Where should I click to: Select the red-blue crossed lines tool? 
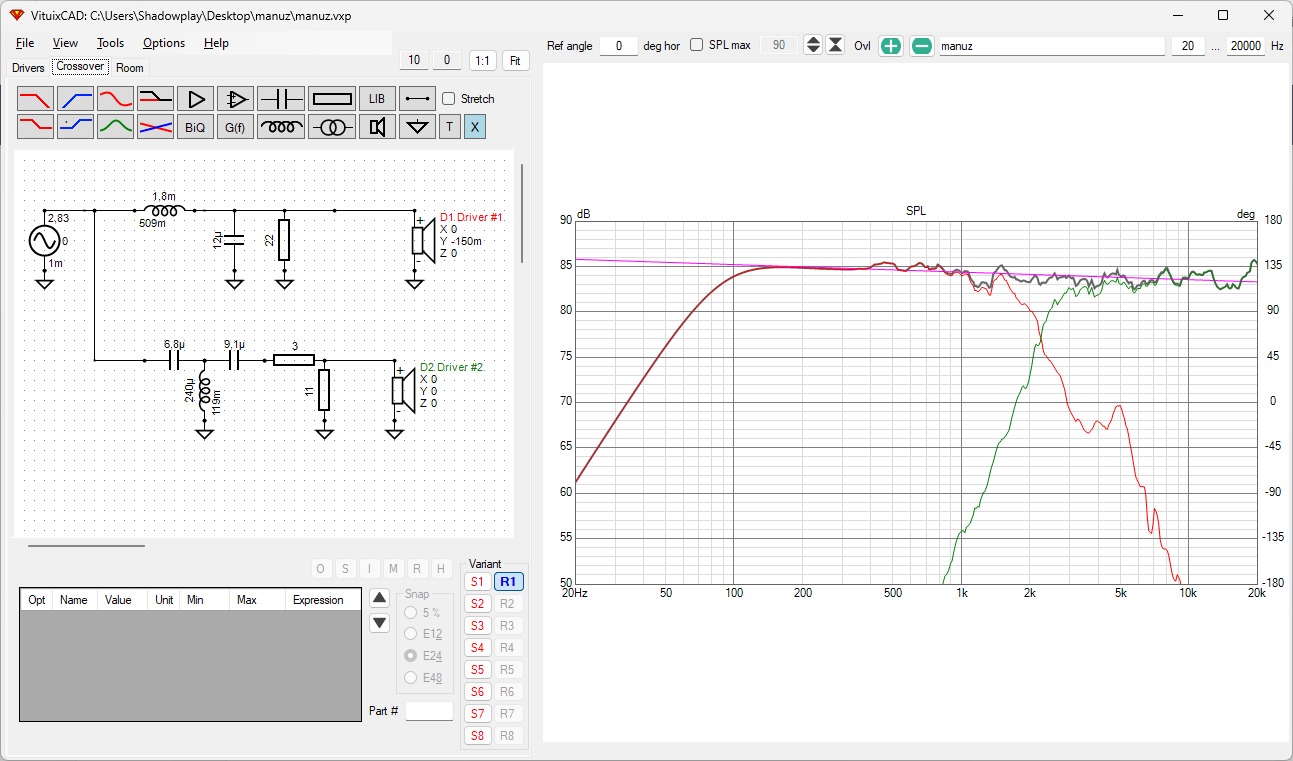(155, 127)
